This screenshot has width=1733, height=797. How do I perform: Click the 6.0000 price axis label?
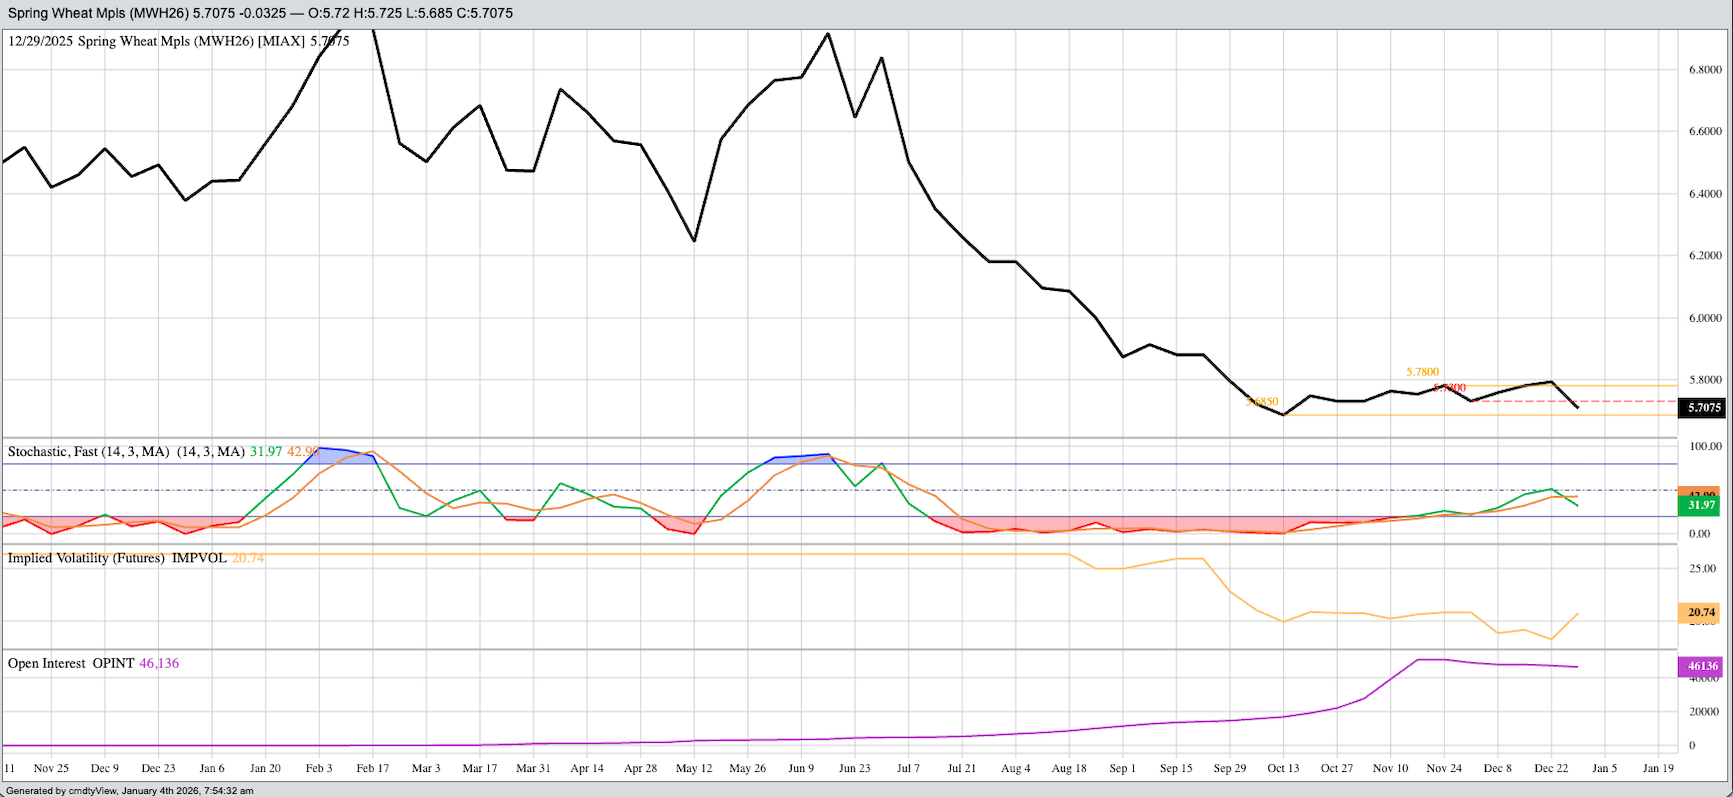coord(1705,318)
